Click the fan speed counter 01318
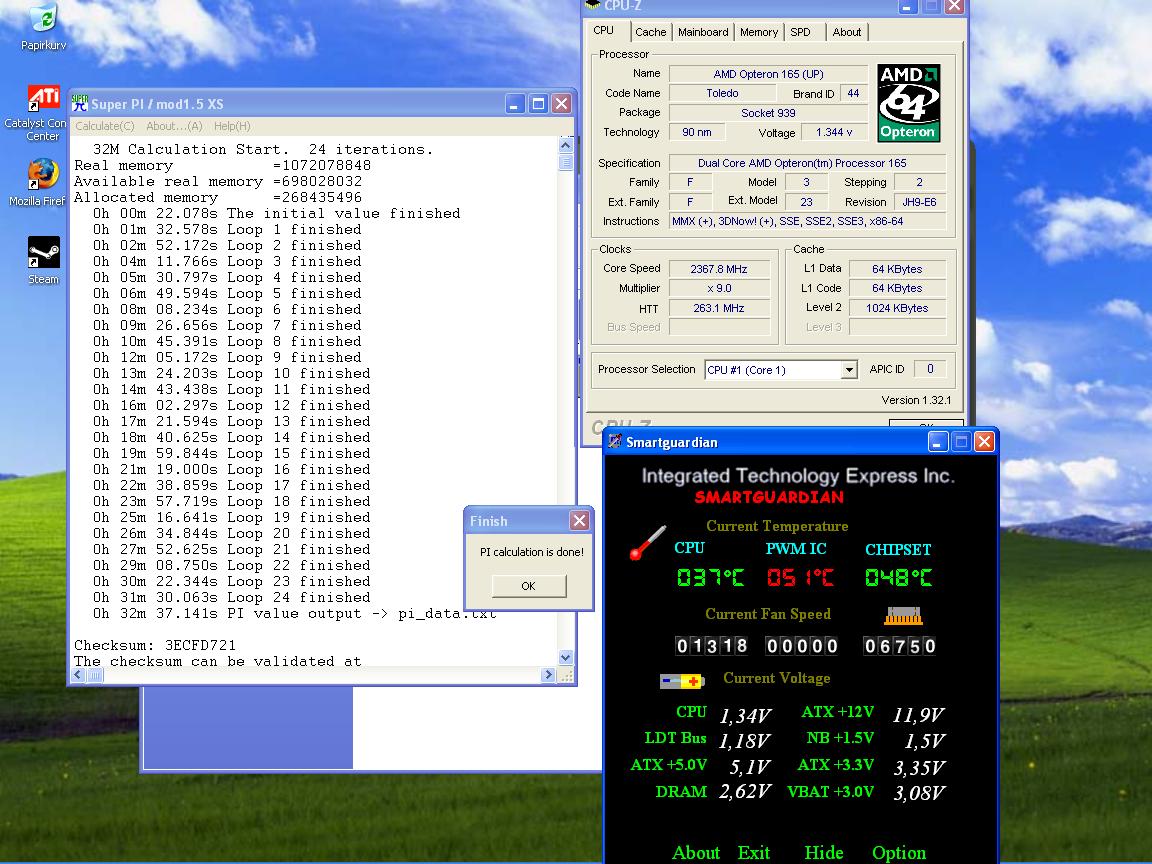This screenshot has height=864, width=1152. [x=711, y=646]
